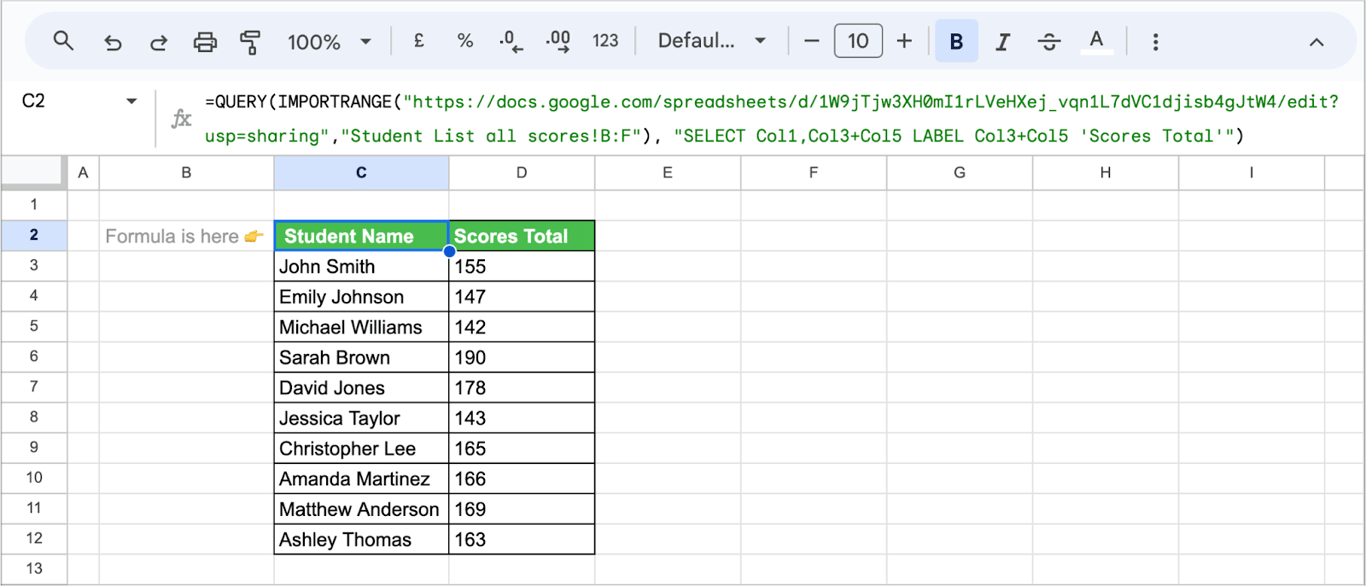Select the Matthew Anderson cell
The height and width of the screenshot is (586, 1366).
(x=361, y=509)
